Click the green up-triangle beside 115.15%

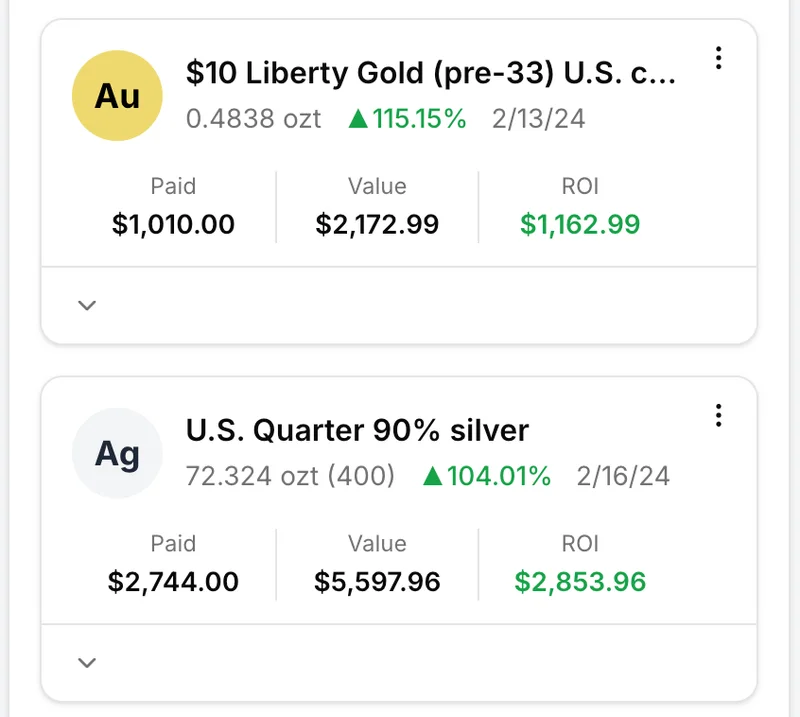tap(358, 120)
